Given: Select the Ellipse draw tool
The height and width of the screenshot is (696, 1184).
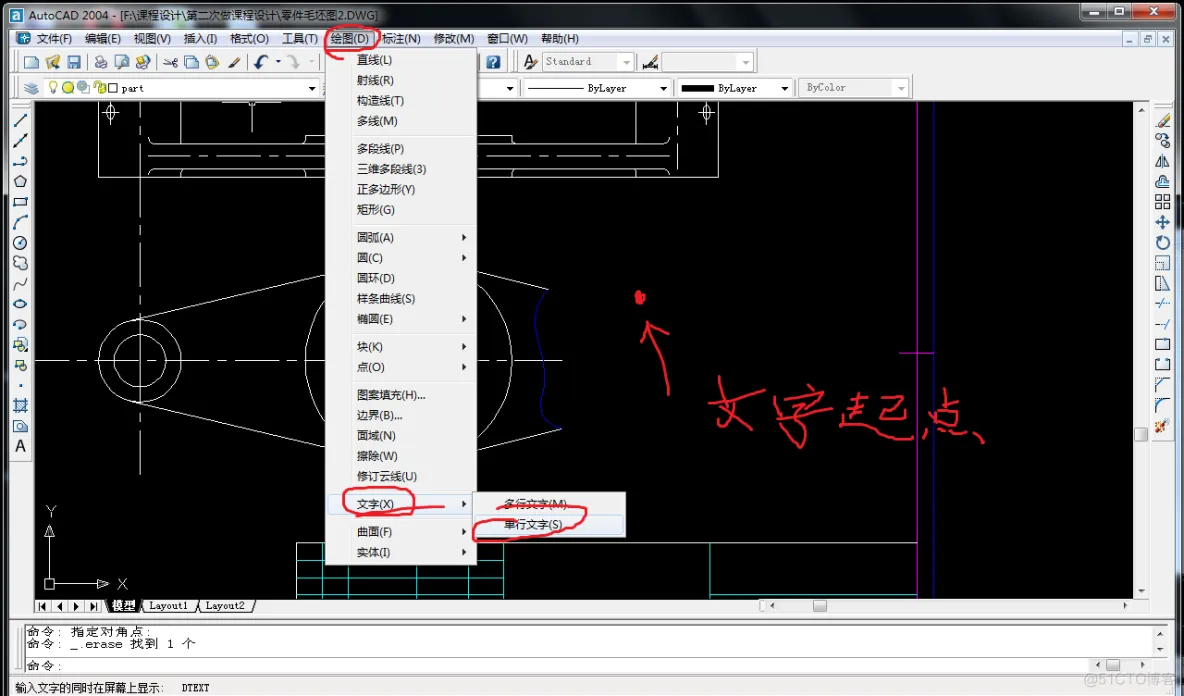Looking at the screenshot, I should tap(20, 303).
